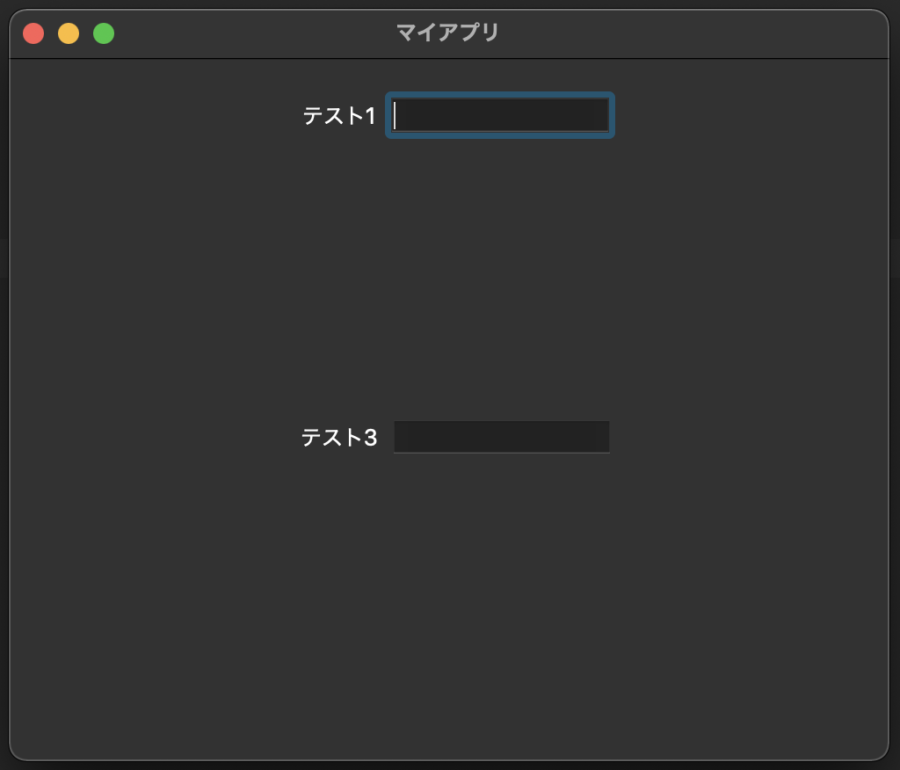
Task: Close the マイアプリ window with red button
Action: [33, 34]
